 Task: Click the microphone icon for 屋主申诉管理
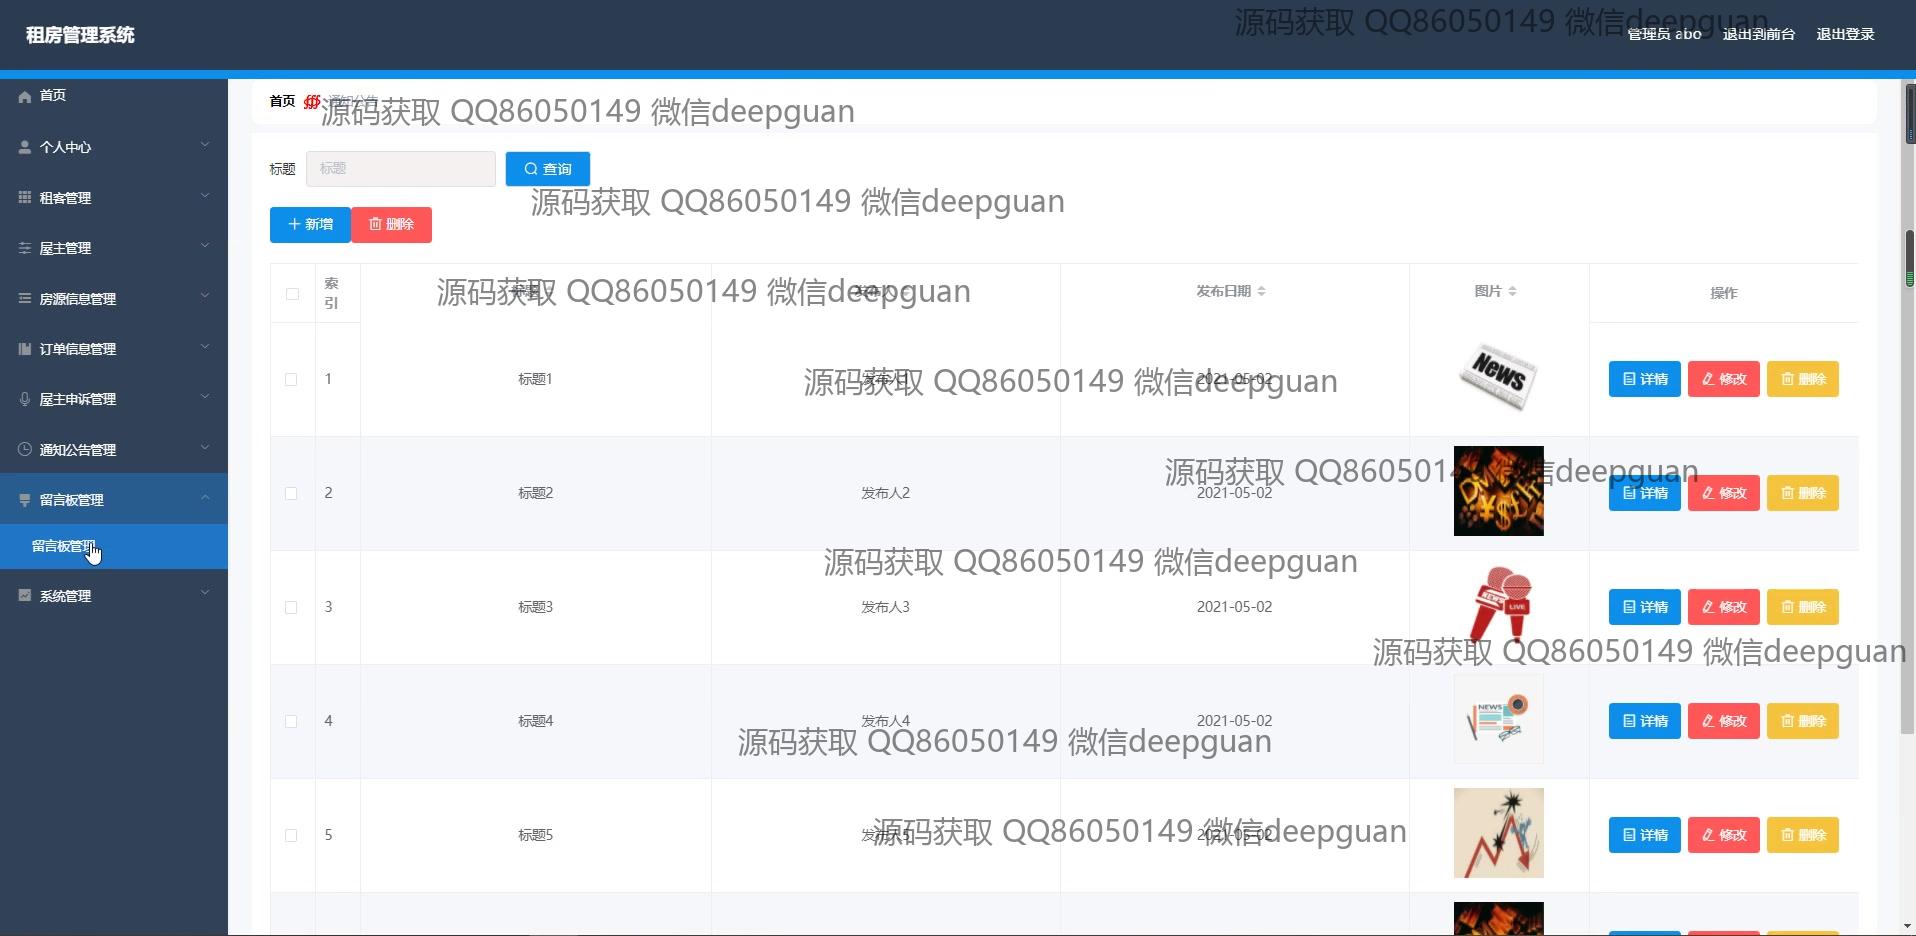coord(25,399)
